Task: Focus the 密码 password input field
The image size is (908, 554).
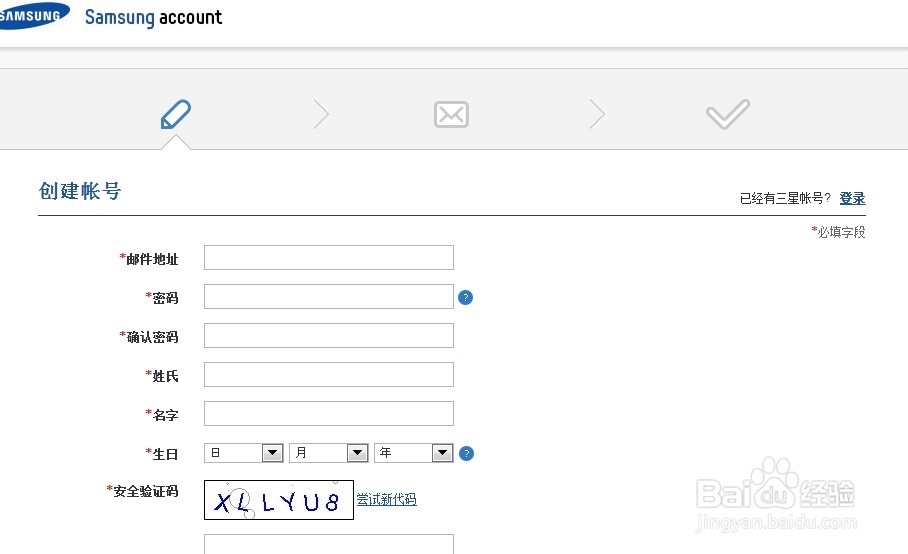Action: pyautogui.click(x=328, y=296)
